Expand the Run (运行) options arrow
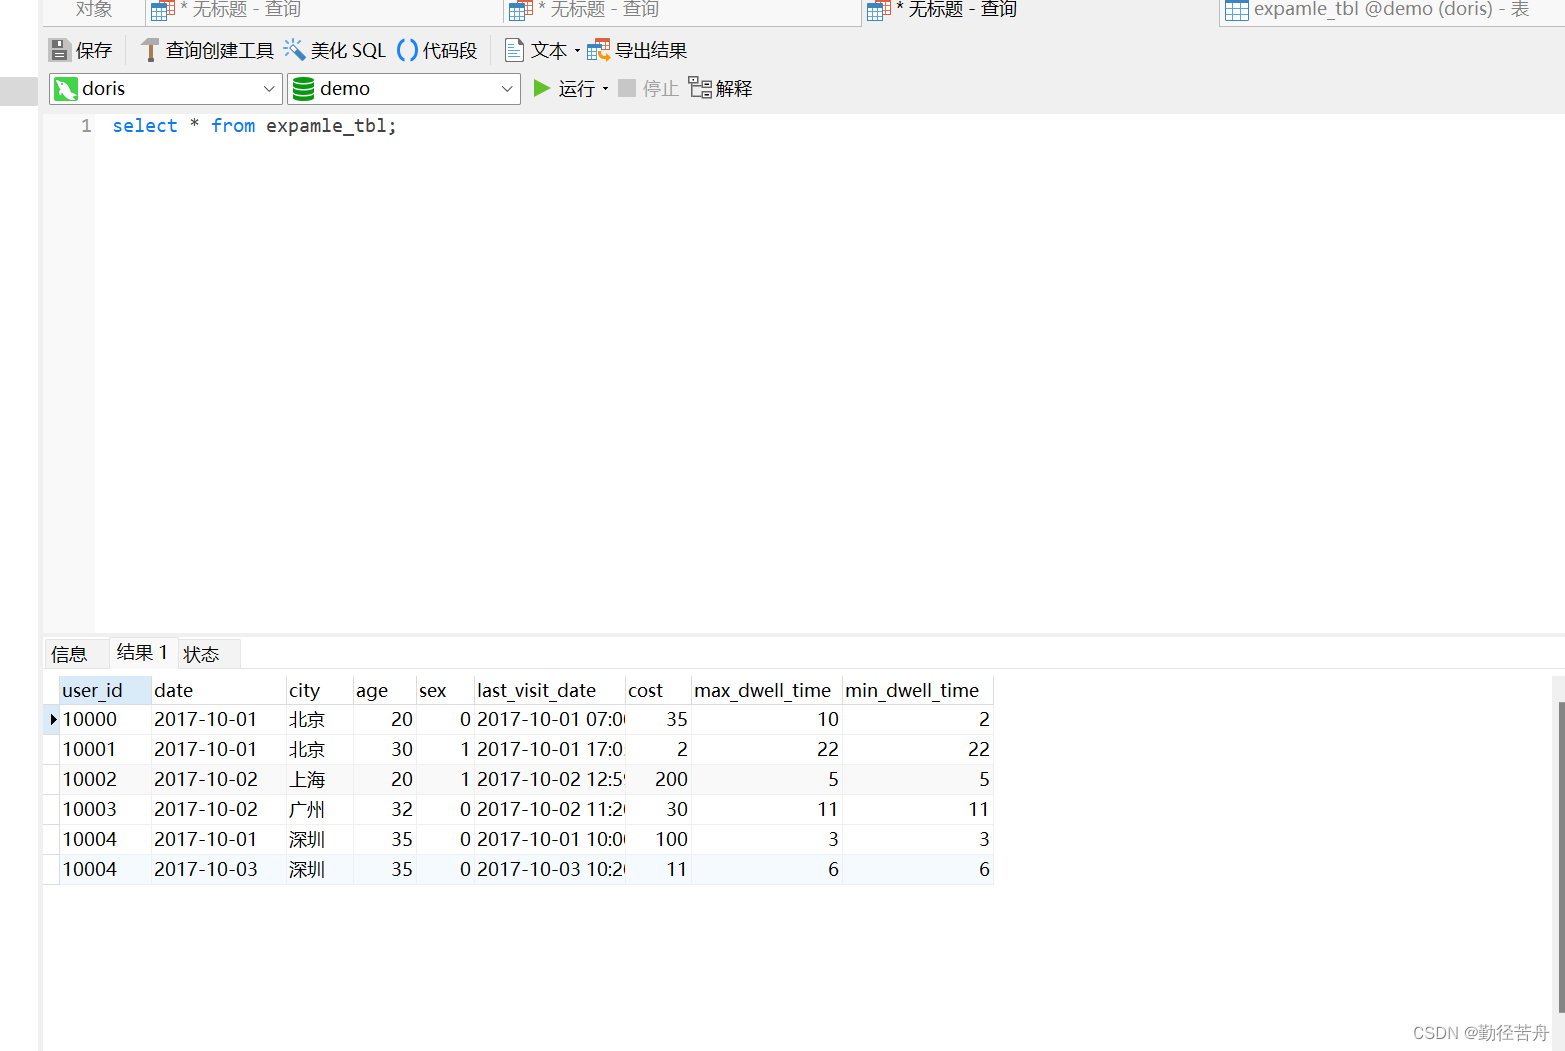 click(605, 89)
